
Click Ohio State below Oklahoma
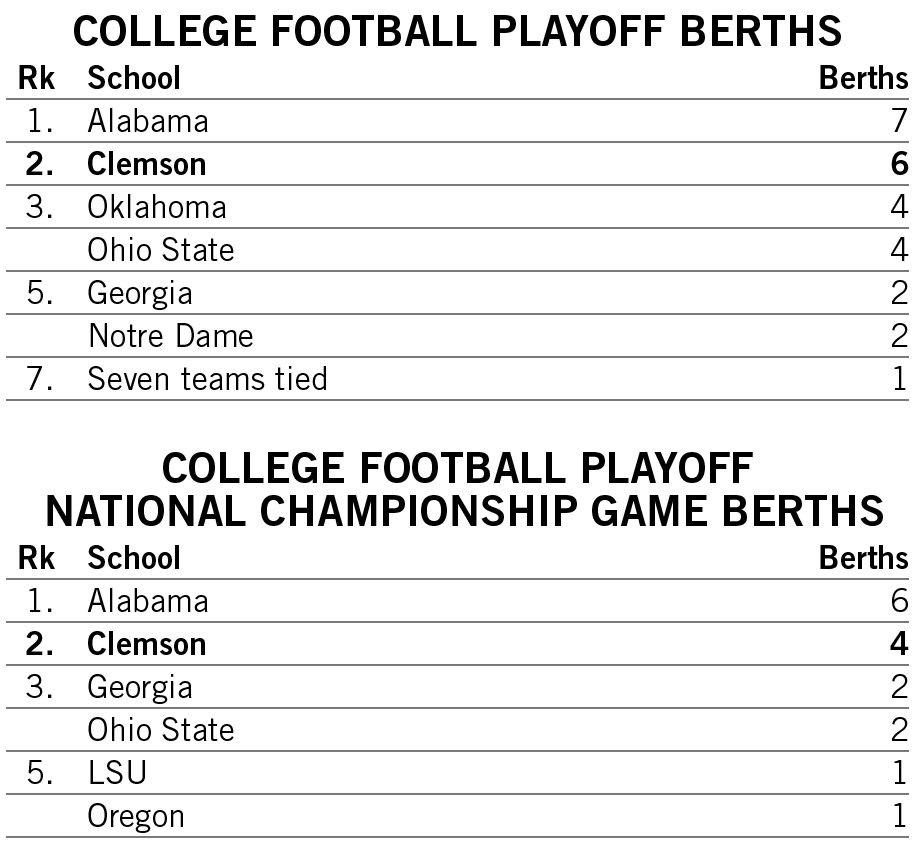[161, 250]
